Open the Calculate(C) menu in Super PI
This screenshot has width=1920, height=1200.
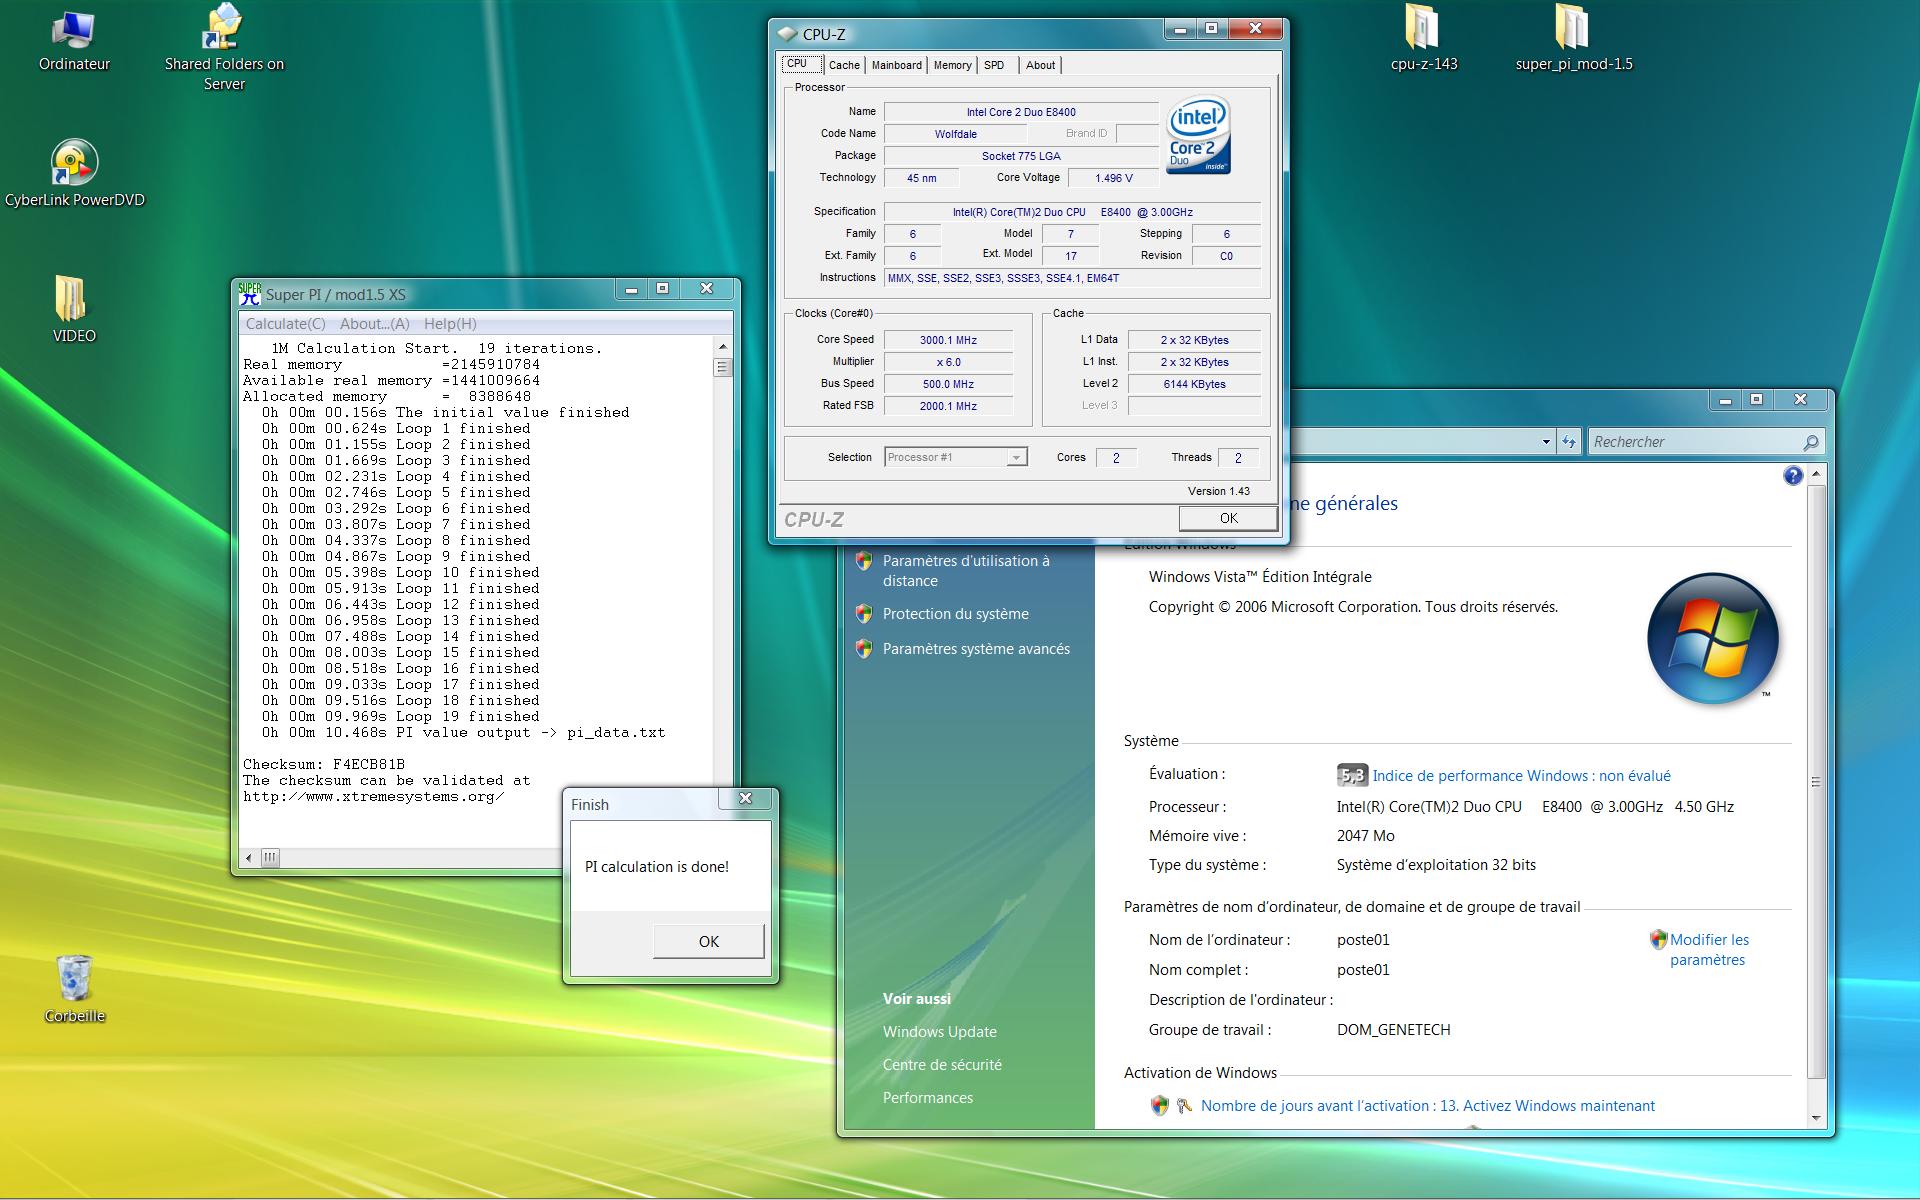285,324
